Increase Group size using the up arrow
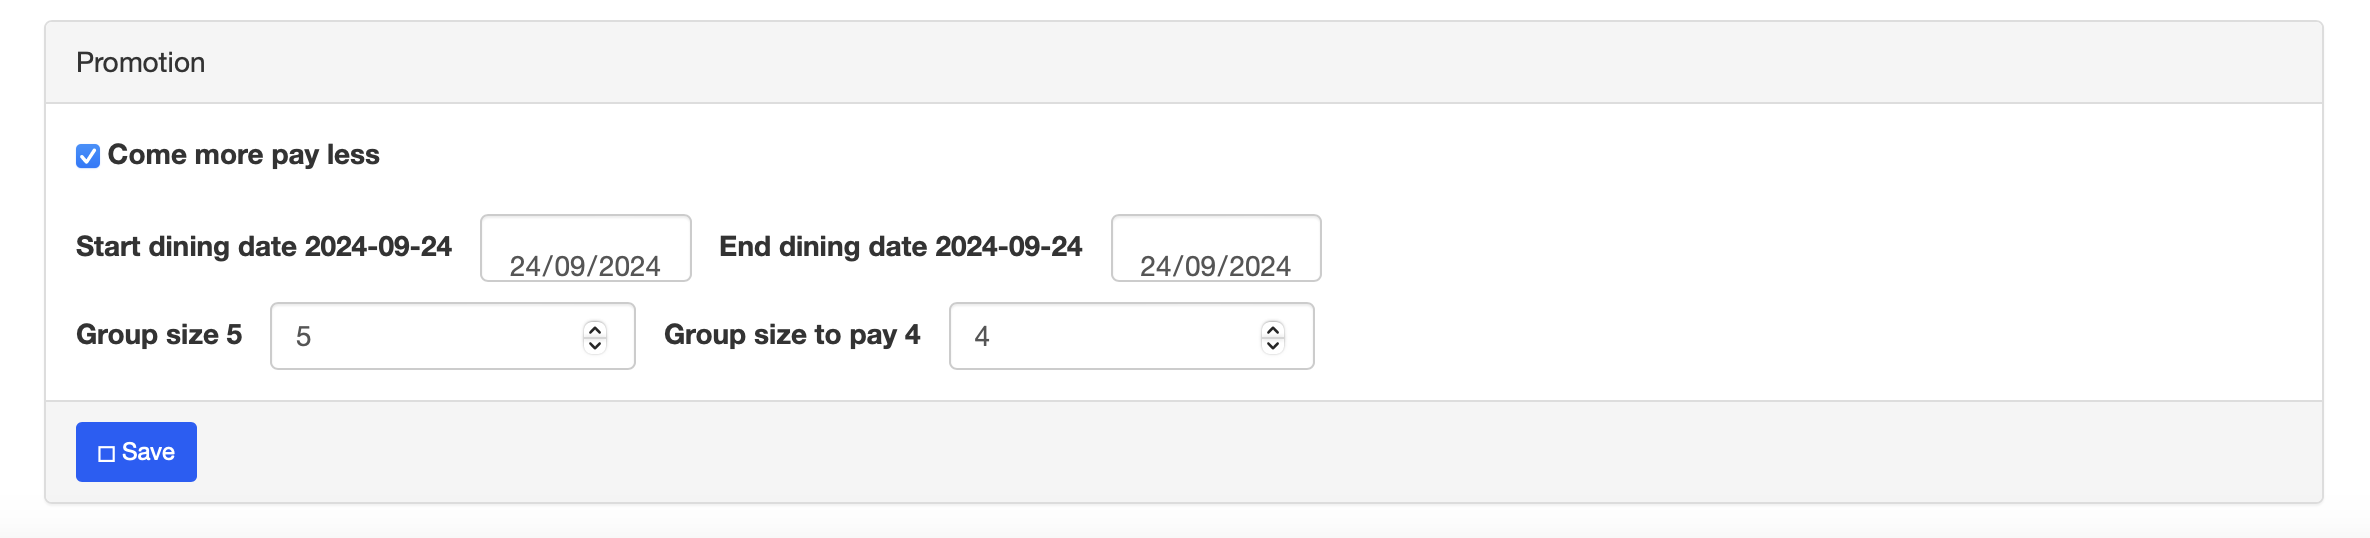 pos(595,328)
